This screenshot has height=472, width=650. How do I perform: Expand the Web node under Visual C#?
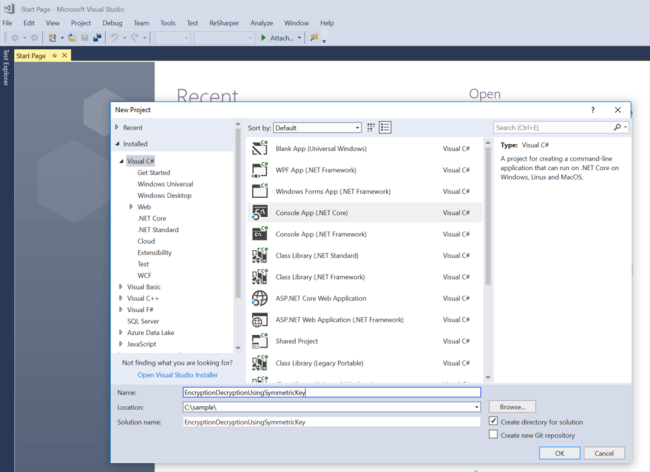pos(131,206)
